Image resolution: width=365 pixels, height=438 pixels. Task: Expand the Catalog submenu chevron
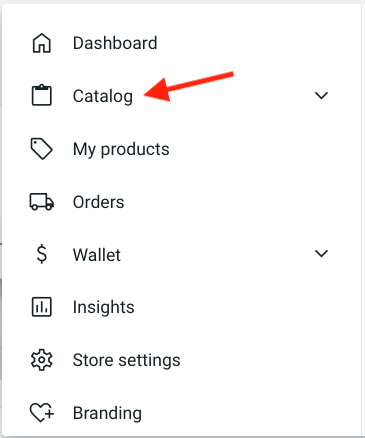pyautogui.click(x=321, y=96)
